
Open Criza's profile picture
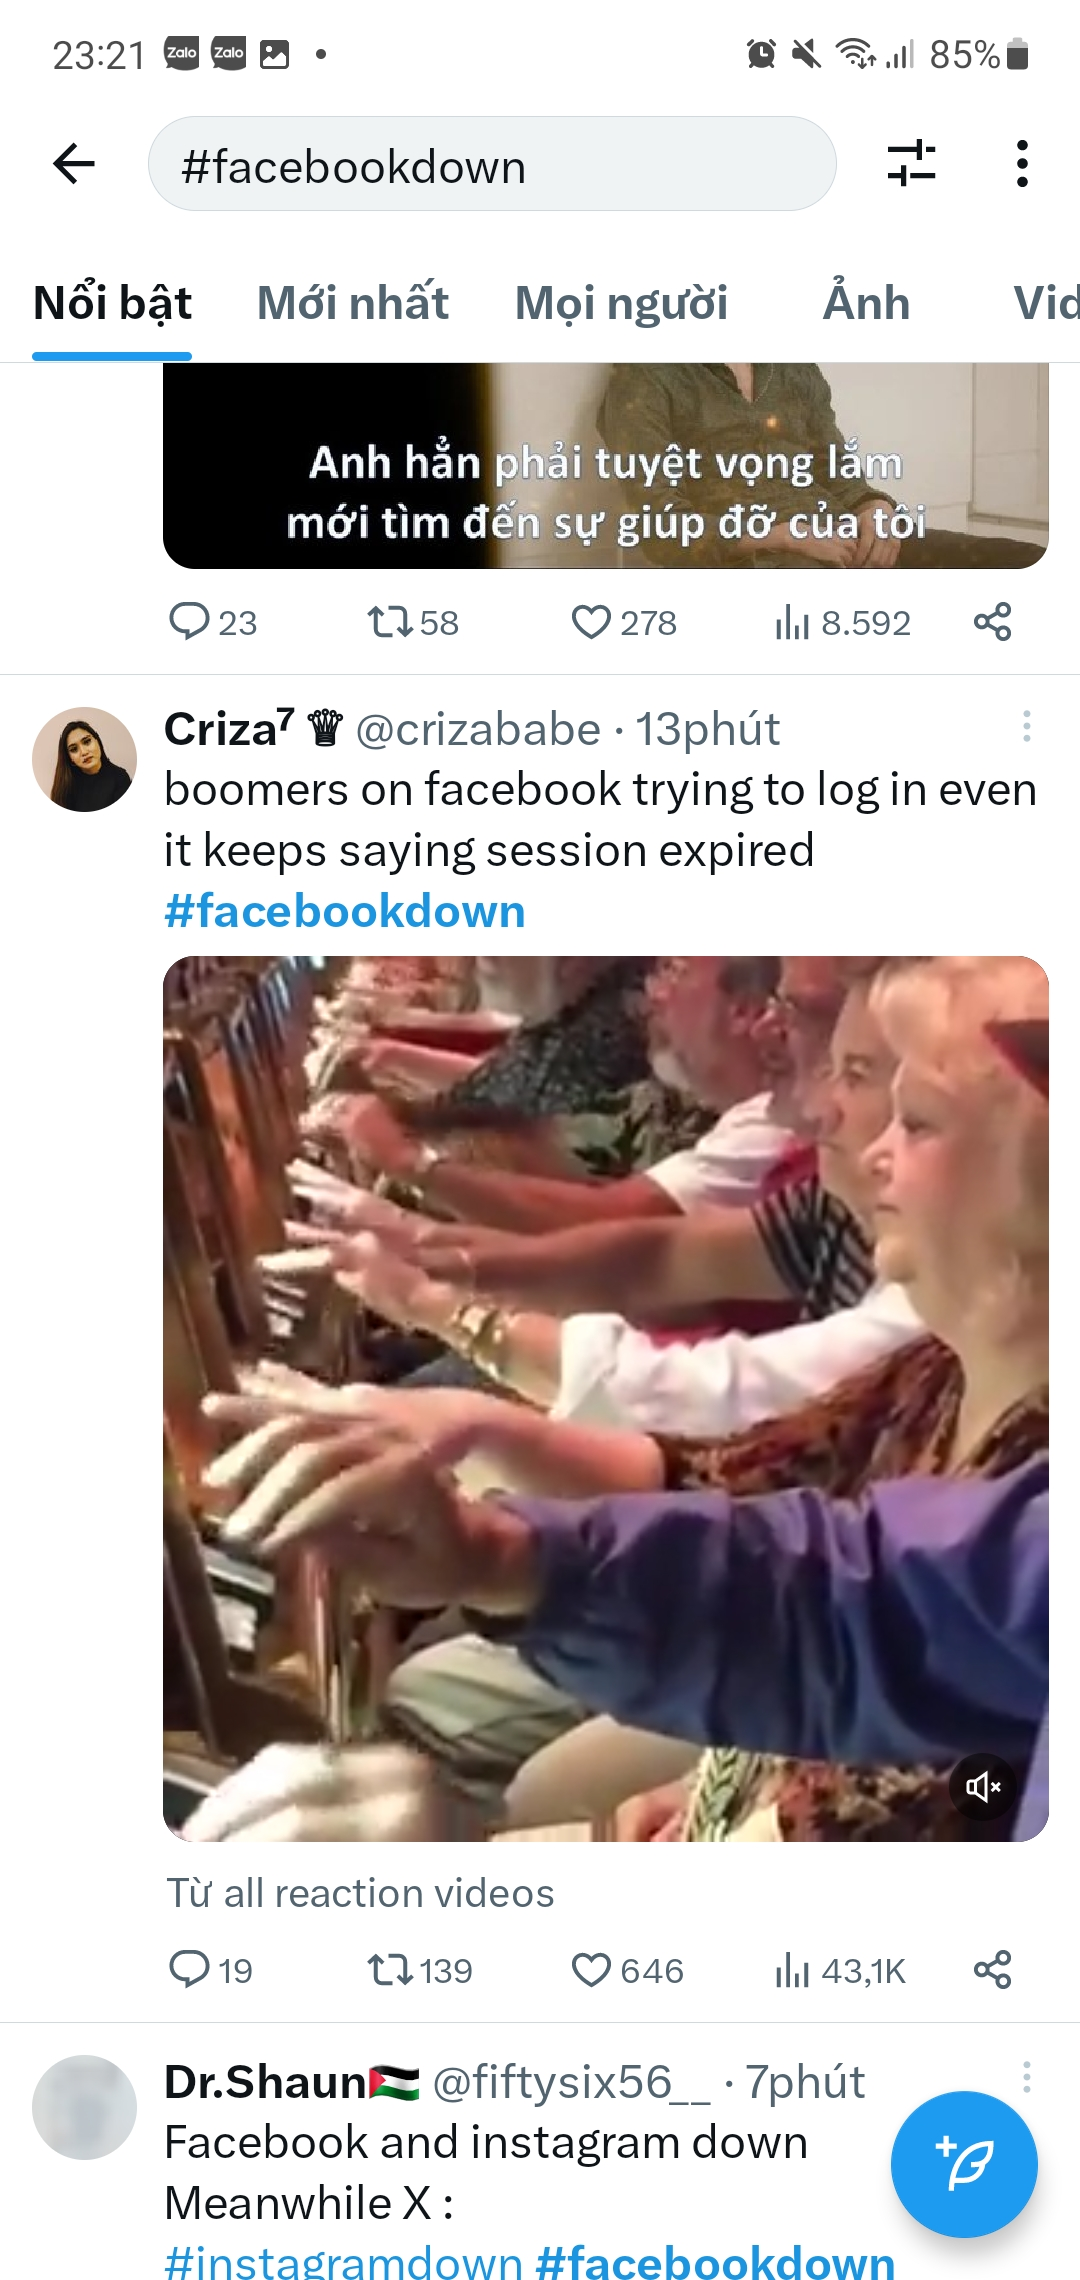pos(84,759)
